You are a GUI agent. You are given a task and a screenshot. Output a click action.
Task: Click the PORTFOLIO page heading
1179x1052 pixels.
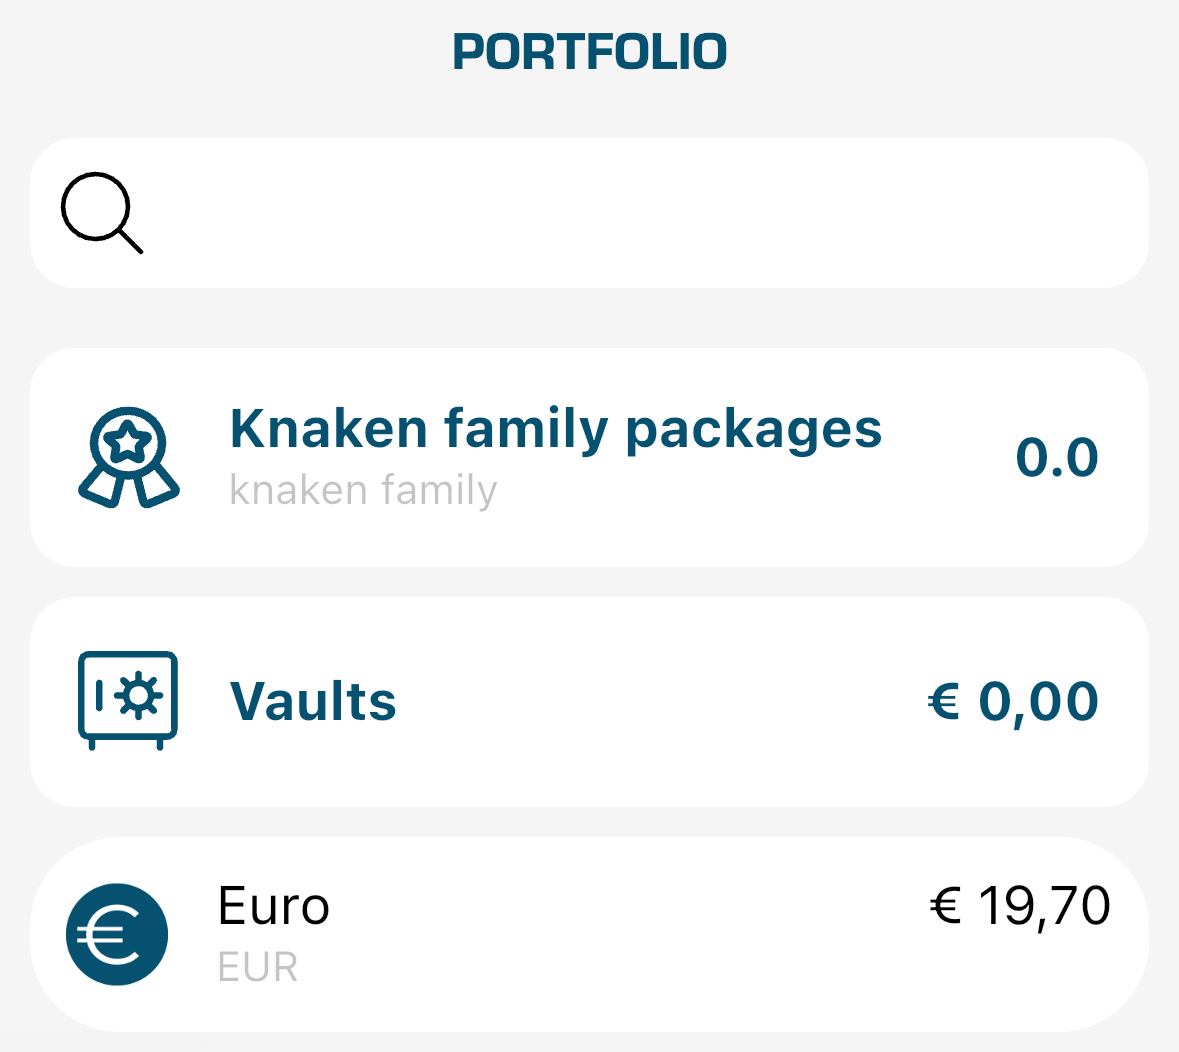[x=589, y=52]
